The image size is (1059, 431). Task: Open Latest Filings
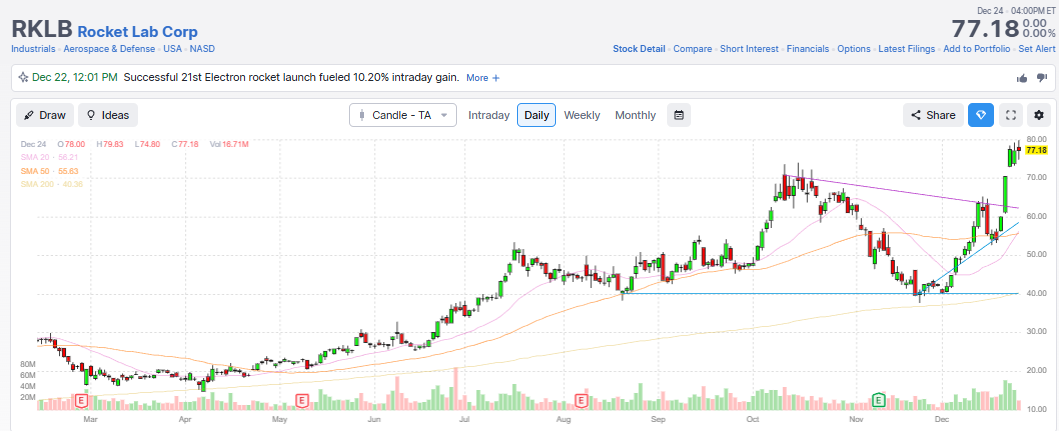(906, 49)
